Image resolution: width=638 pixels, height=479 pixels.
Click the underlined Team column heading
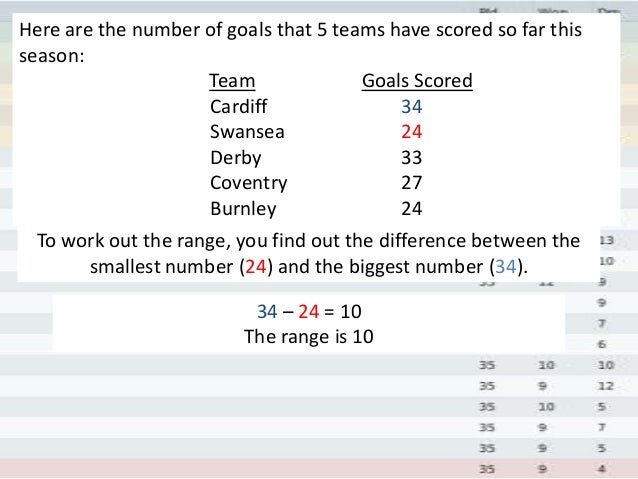tap(232, 81)
